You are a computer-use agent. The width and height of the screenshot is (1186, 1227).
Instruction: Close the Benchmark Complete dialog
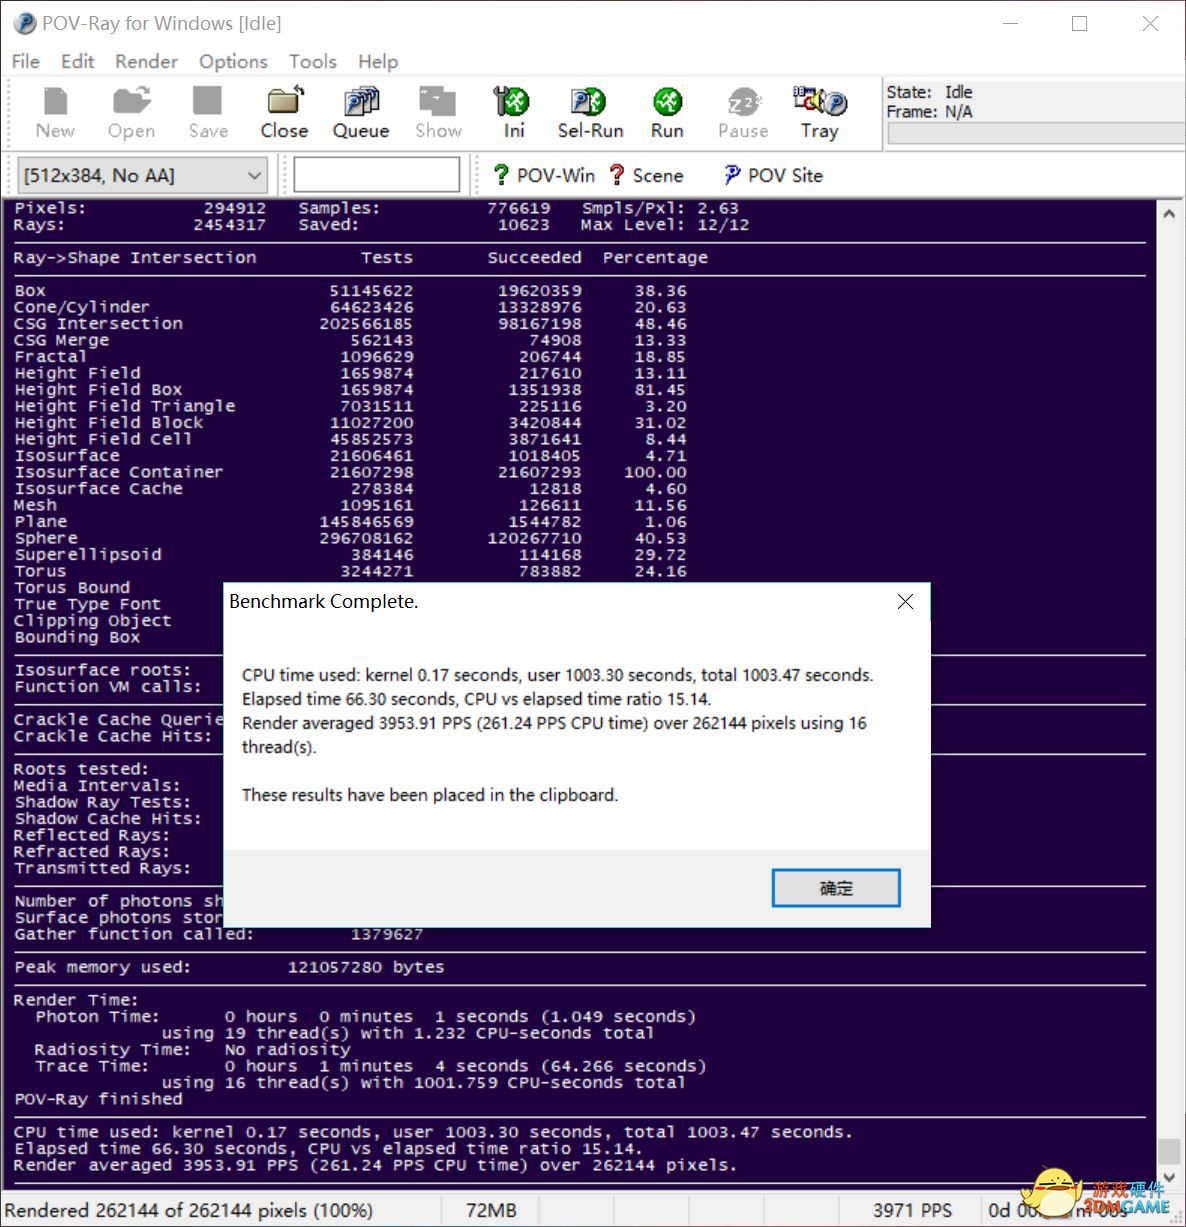(x=905, y=601)
